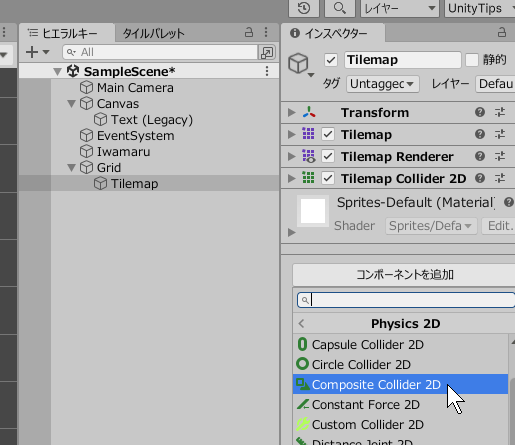Open the Untagged tag dropdown
This screenshot has width=515, height=445.
tap(383, 84)
